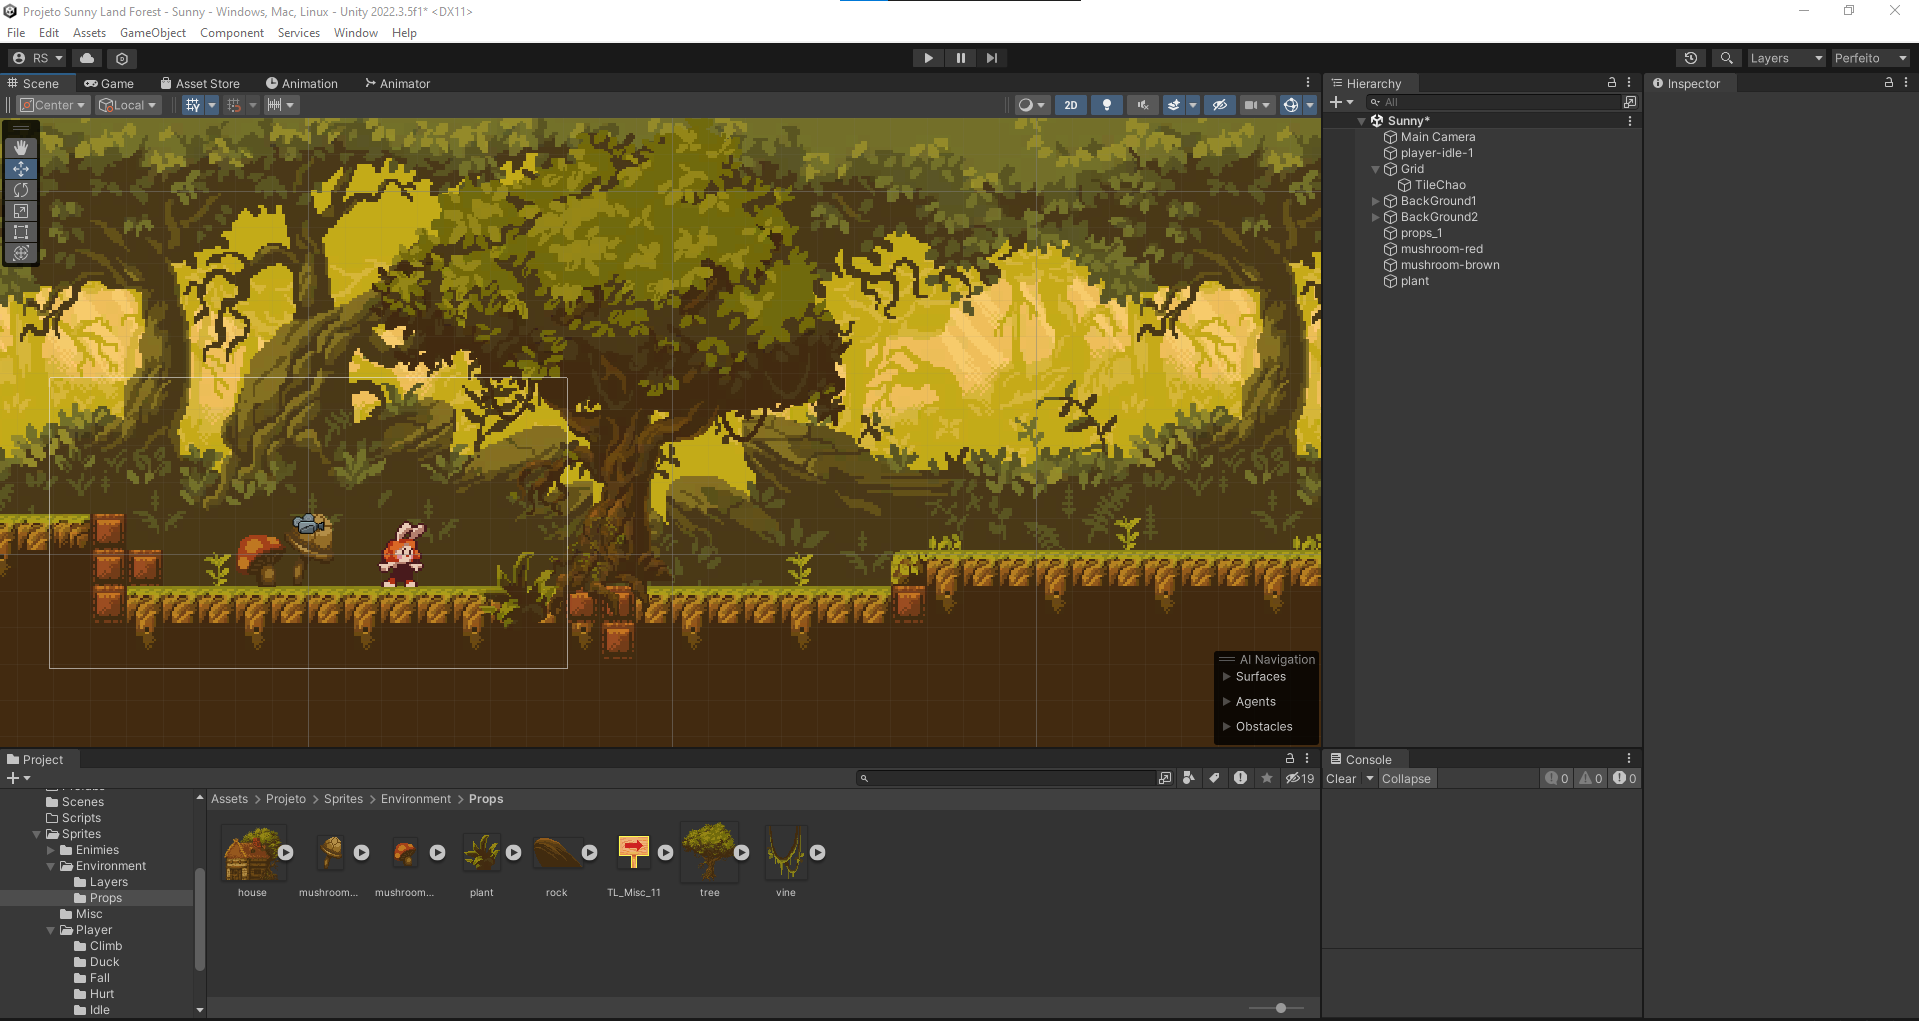Switch to the Asset Store tab
Screen dimensions: 1919x1021
click(x=200, y=83)
